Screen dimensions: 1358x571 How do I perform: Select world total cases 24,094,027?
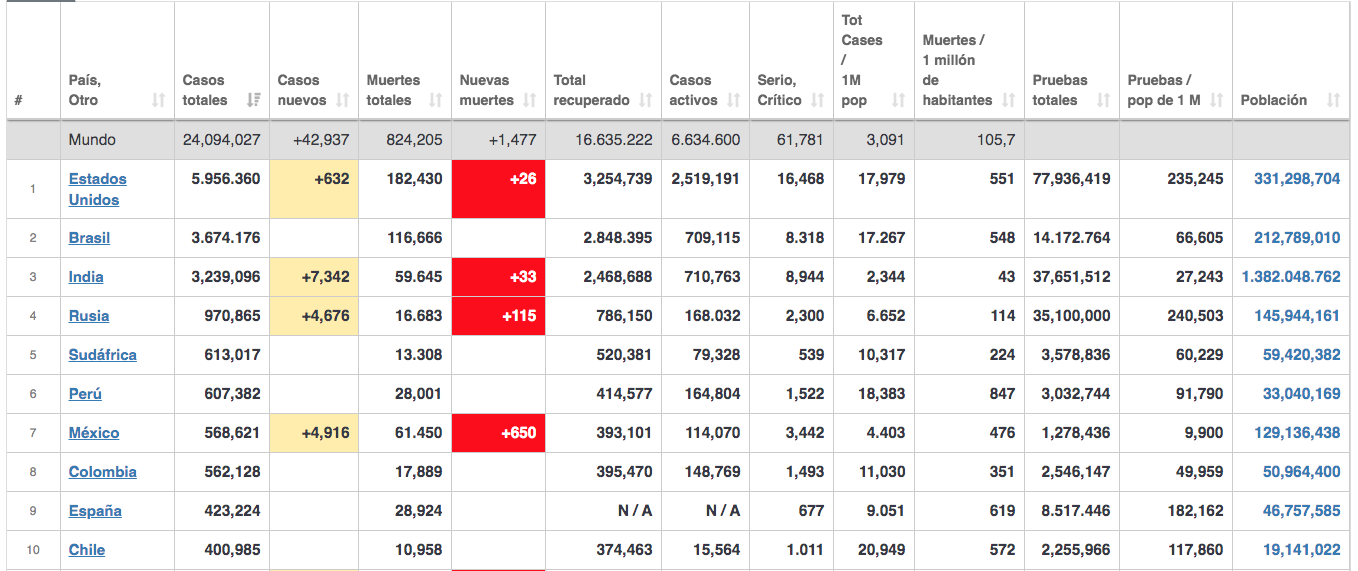tap(222, 140)
